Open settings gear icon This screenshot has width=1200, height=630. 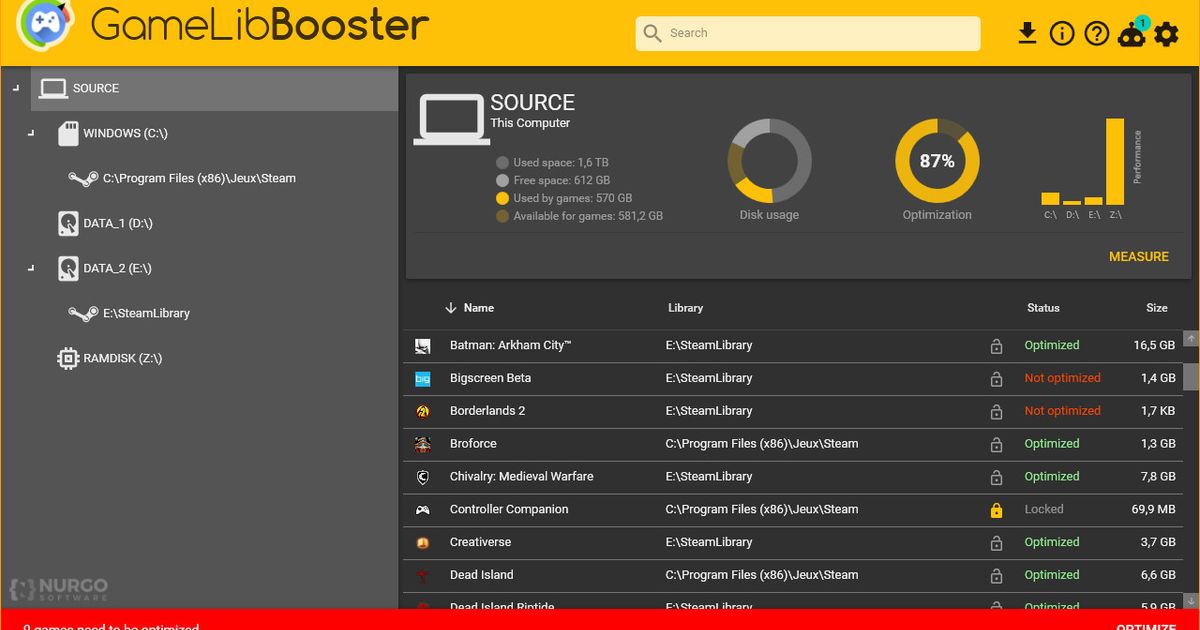(1167, 34)
